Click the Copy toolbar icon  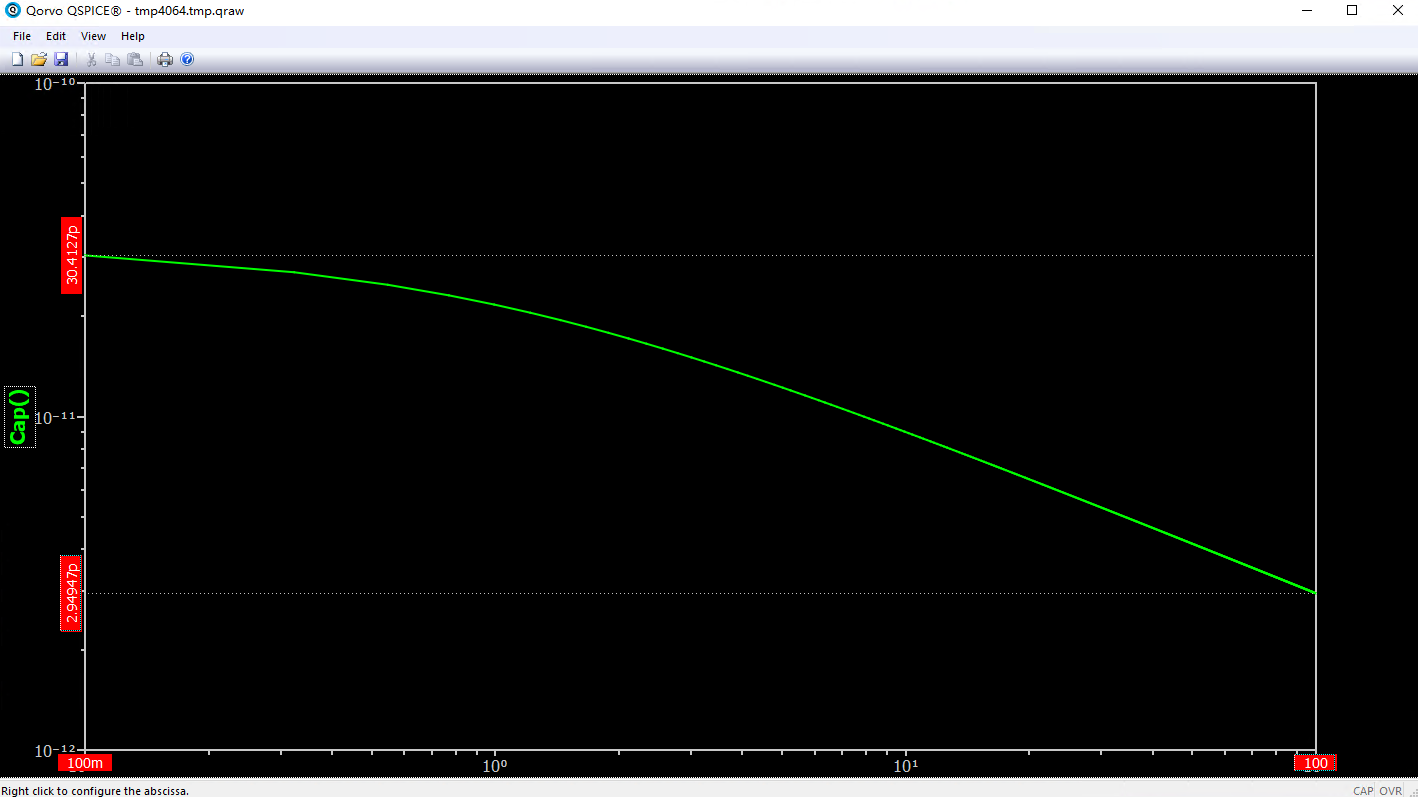[113, 60]
